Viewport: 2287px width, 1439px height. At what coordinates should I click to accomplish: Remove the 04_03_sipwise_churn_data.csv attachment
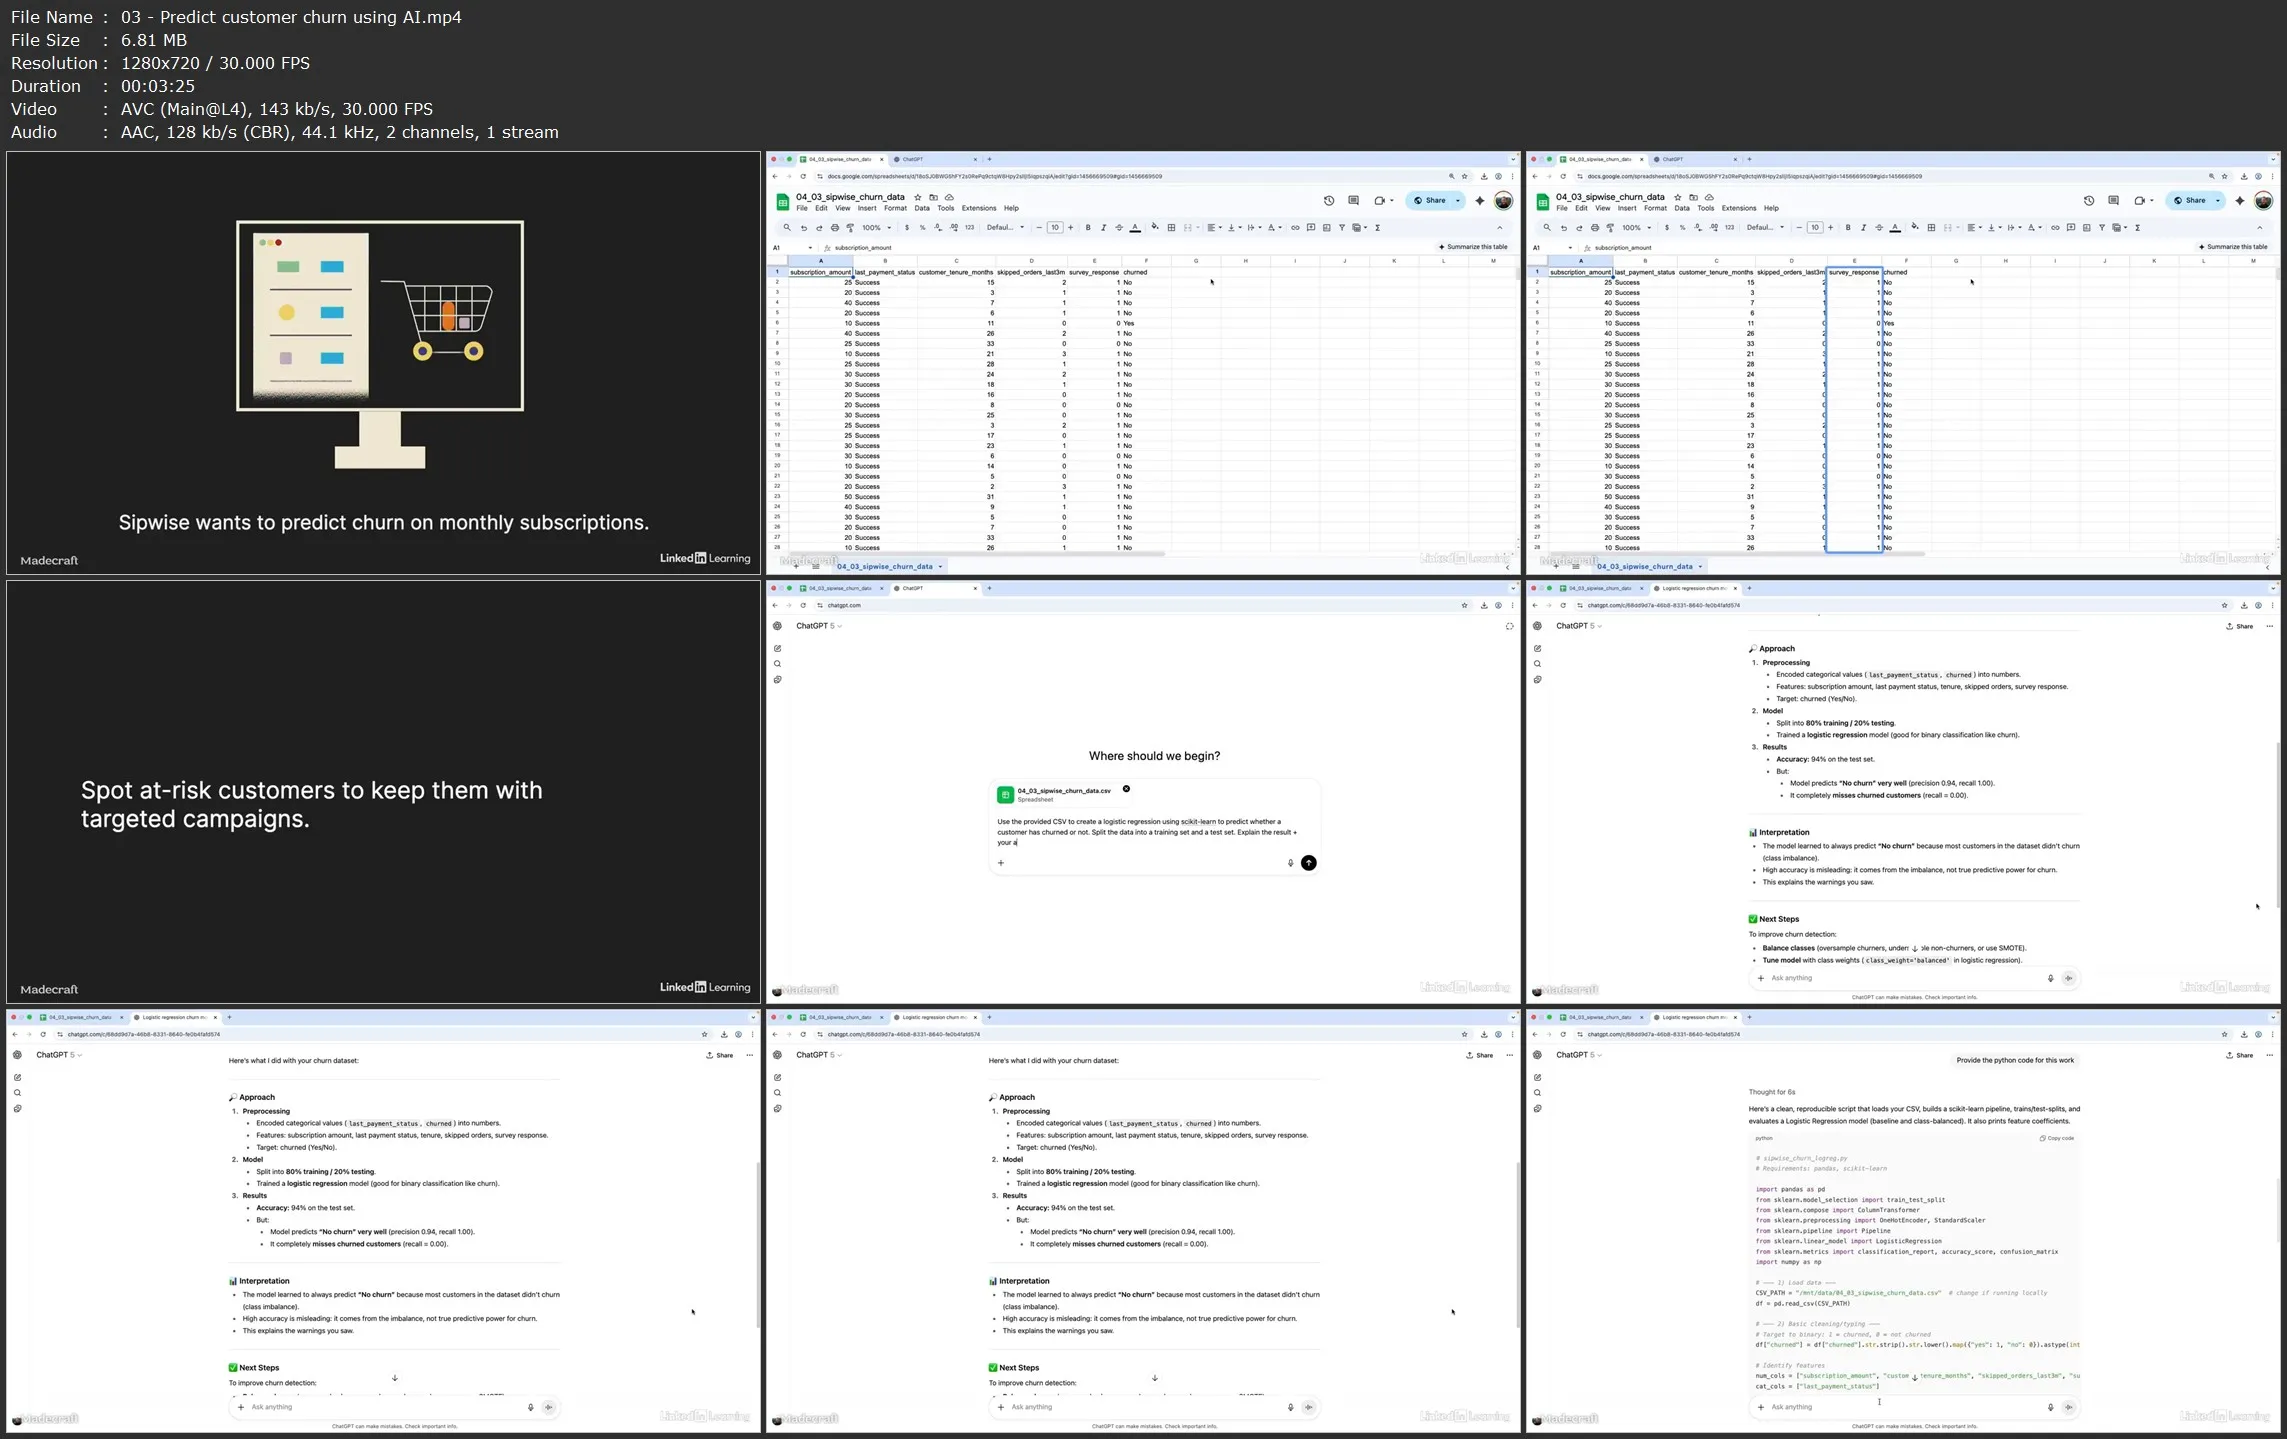click(x=1126, y=789)
